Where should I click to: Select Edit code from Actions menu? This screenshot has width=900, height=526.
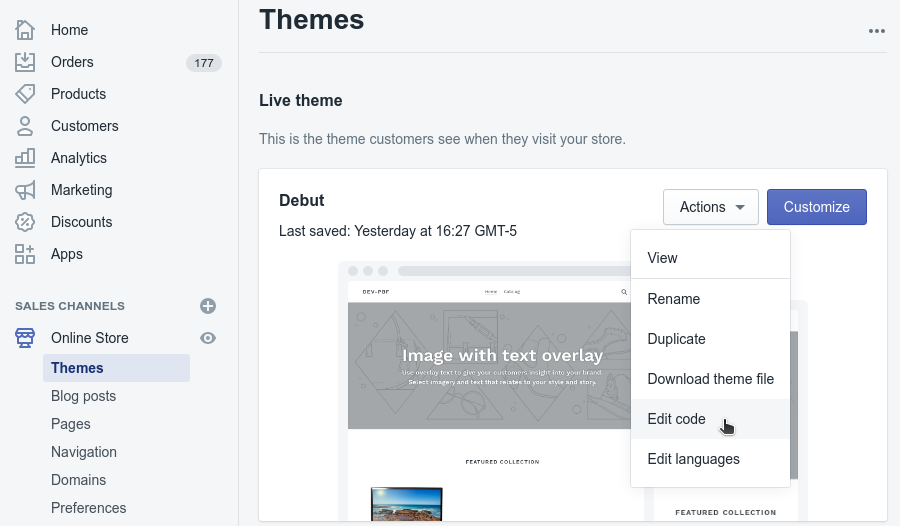point(677,419)
